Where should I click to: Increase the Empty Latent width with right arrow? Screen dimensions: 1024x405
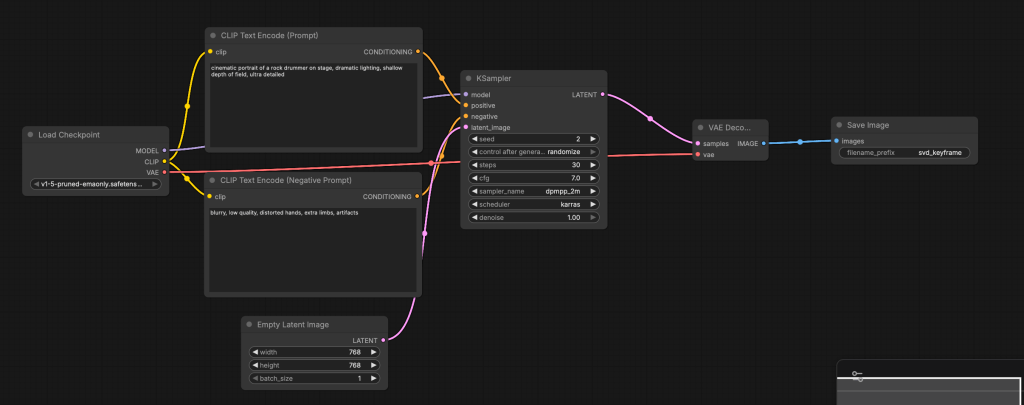click(374, 352)
